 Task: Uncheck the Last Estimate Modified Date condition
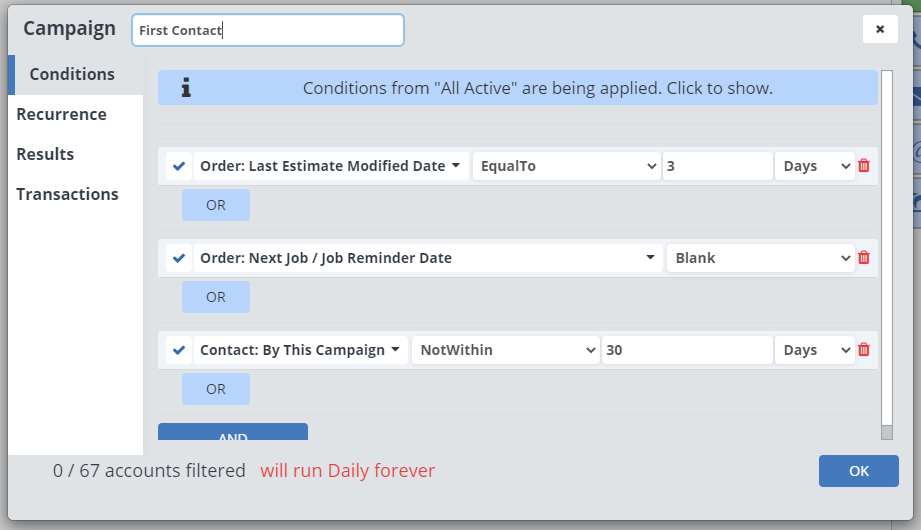[x=179, y=166]
